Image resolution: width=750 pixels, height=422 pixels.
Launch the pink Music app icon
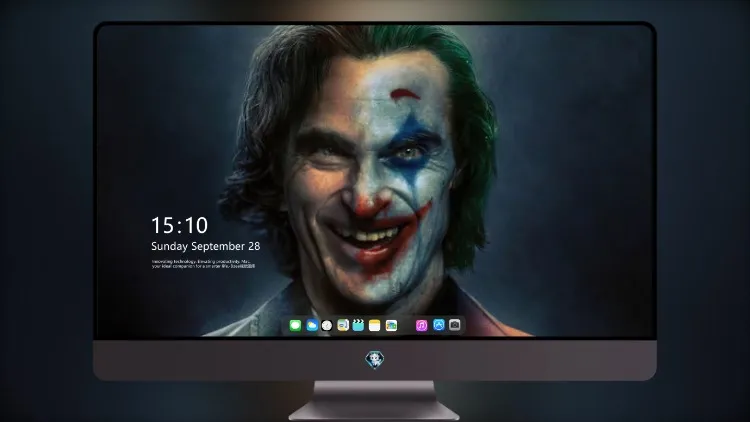tap(421, 325)
